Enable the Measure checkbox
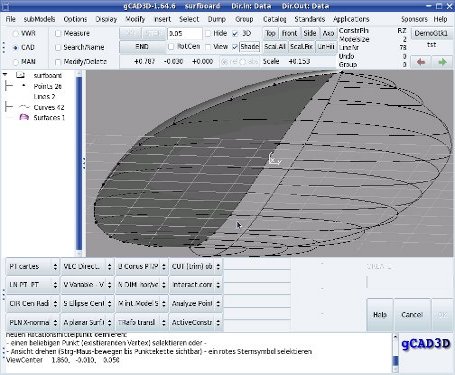The height and width of the screenshot is (375, 455). (x=58, y=33)
